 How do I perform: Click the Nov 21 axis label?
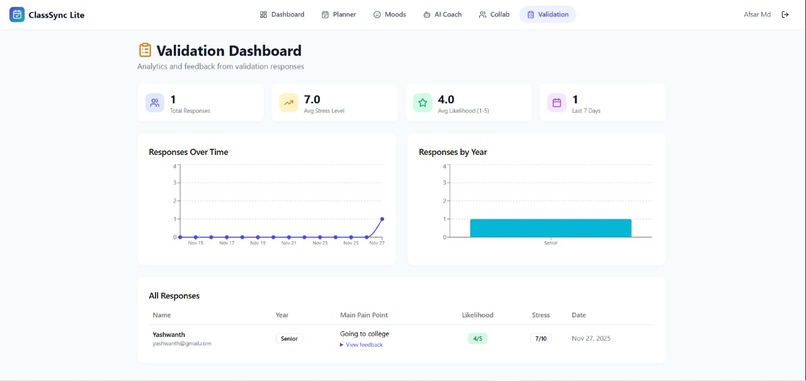click(x=289, y=243)
